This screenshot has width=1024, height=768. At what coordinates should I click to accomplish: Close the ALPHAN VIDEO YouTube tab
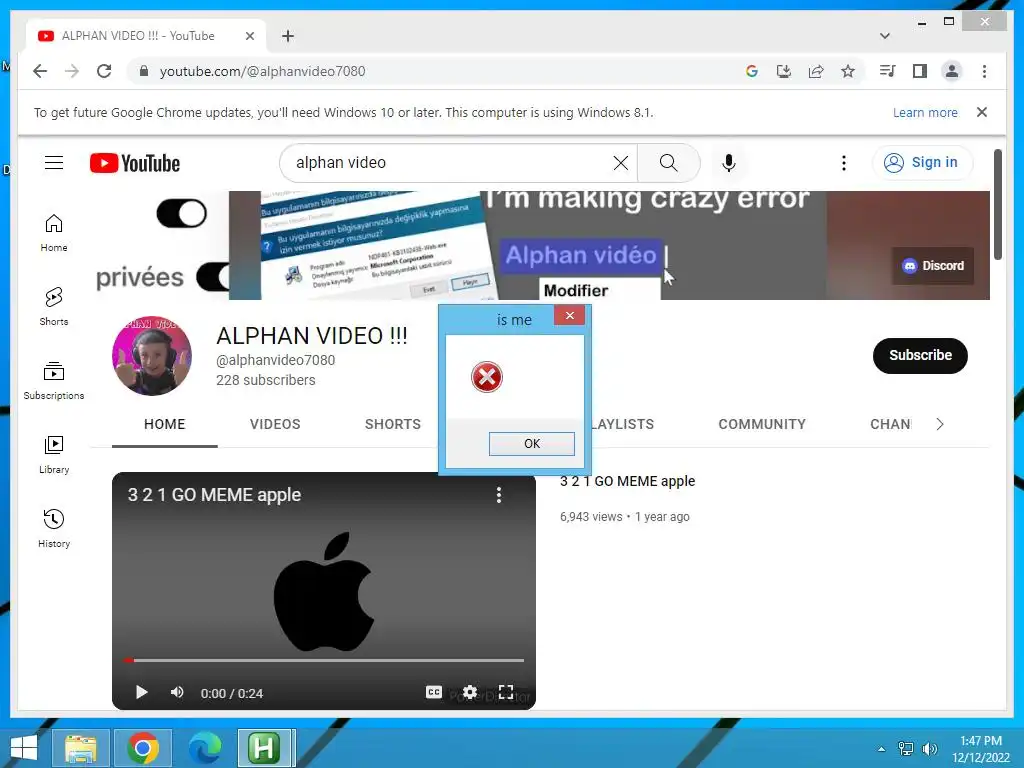click(249, 36)
